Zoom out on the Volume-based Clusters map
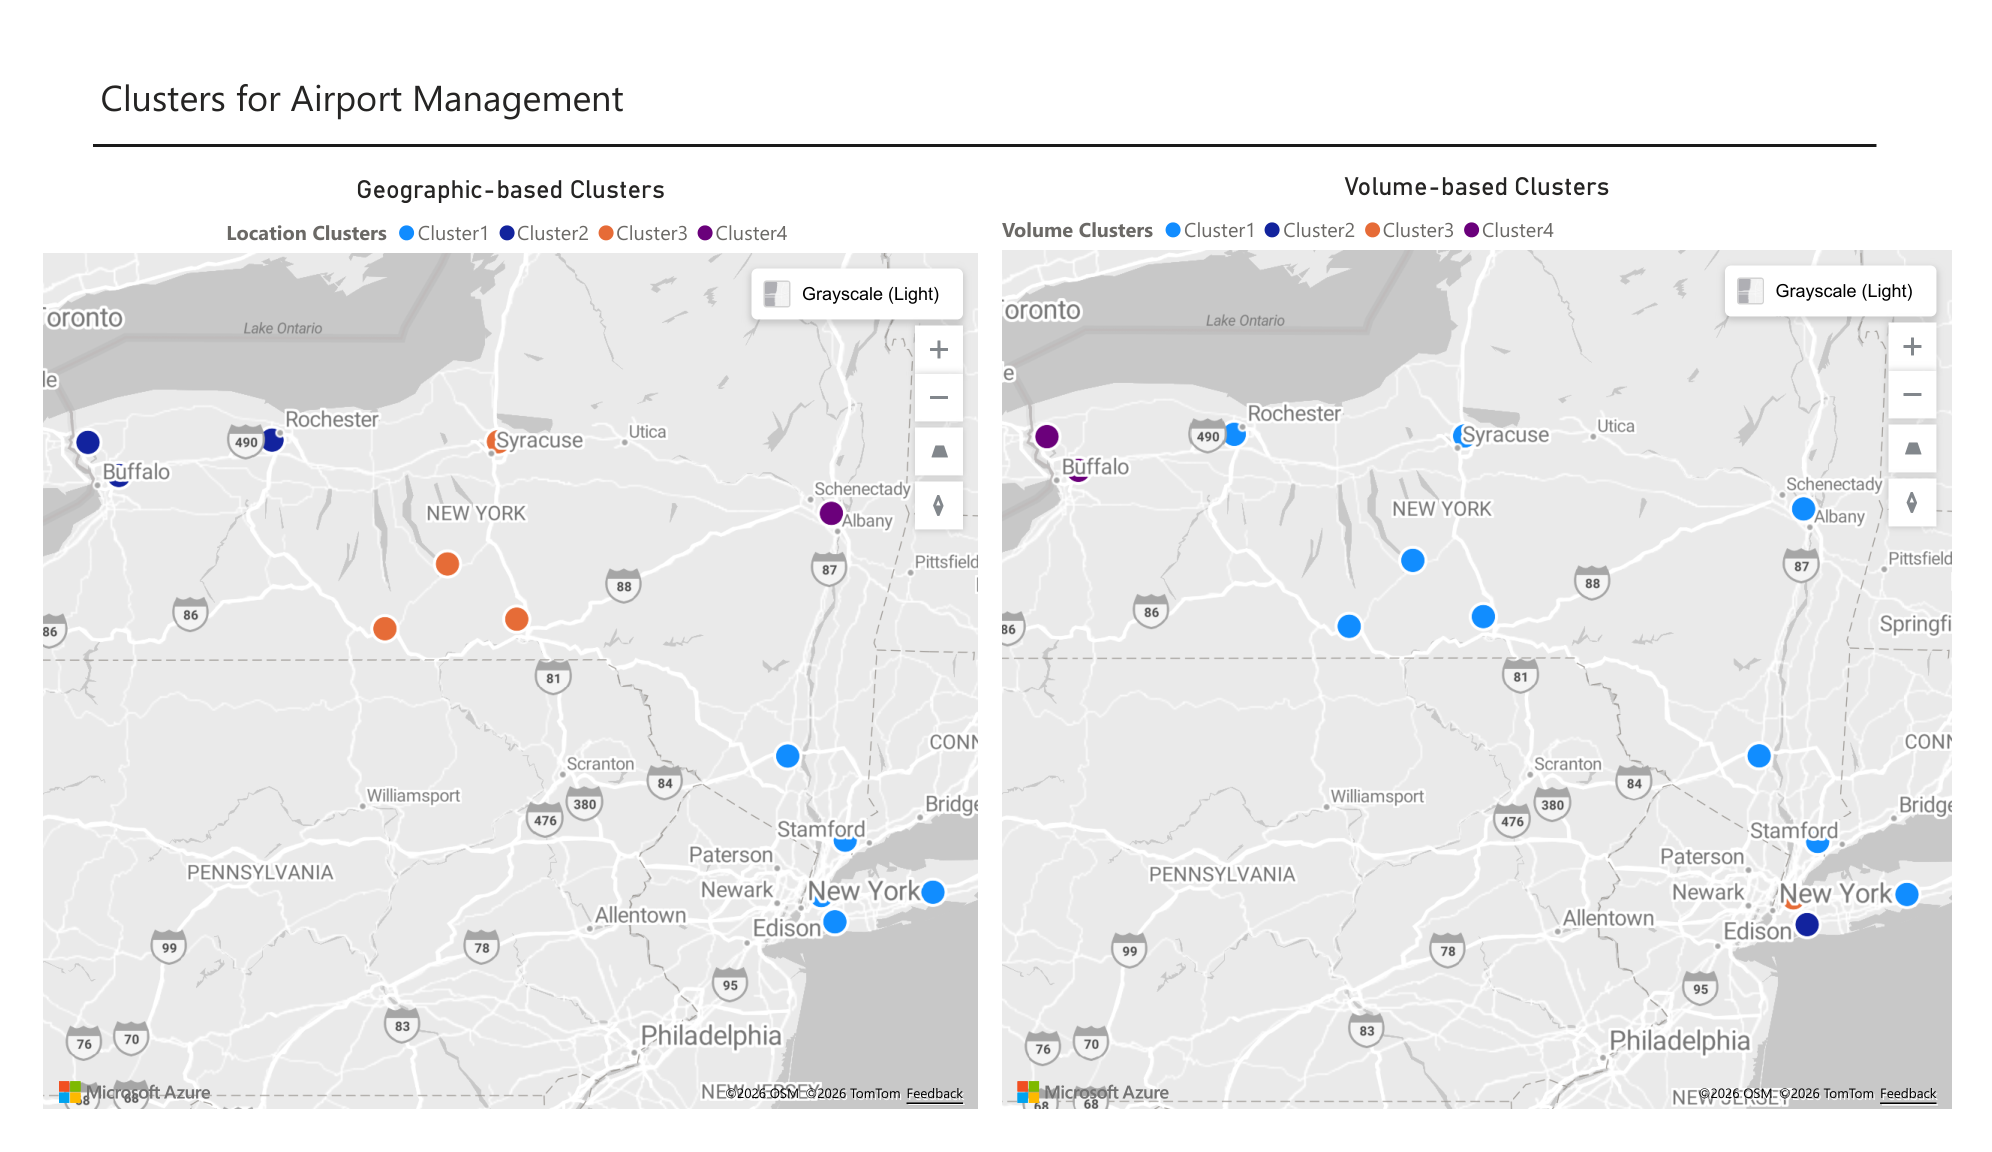1992x1152 pixels. (x=1912, y=394)
